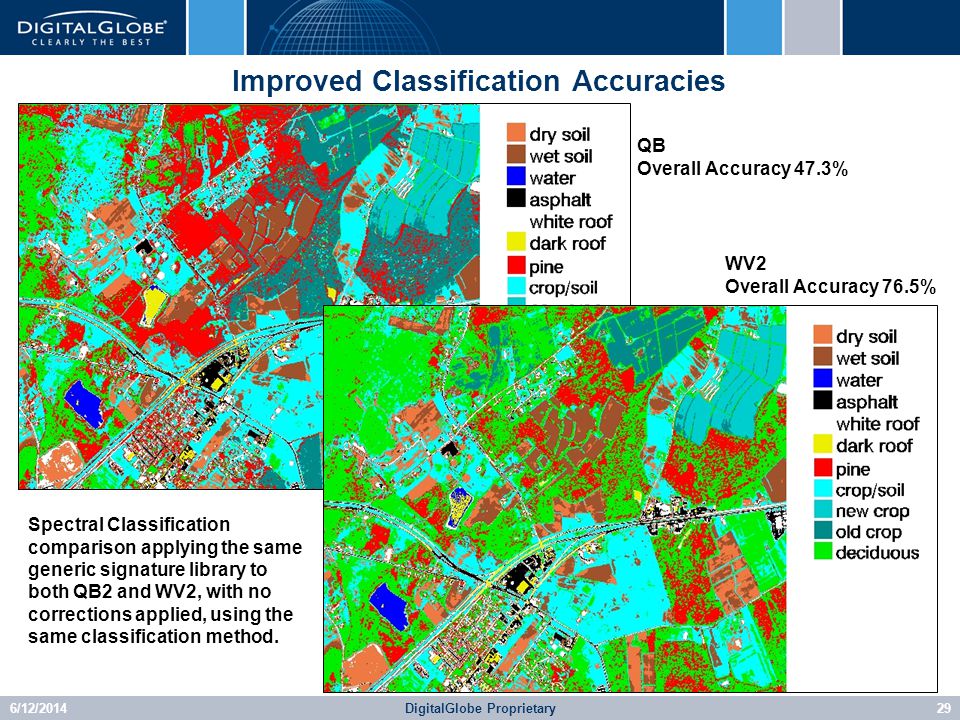Pick the cyan crop/soil swatch in QB legend
Viewport: 960px width, 720px height.
pos(516,286)
